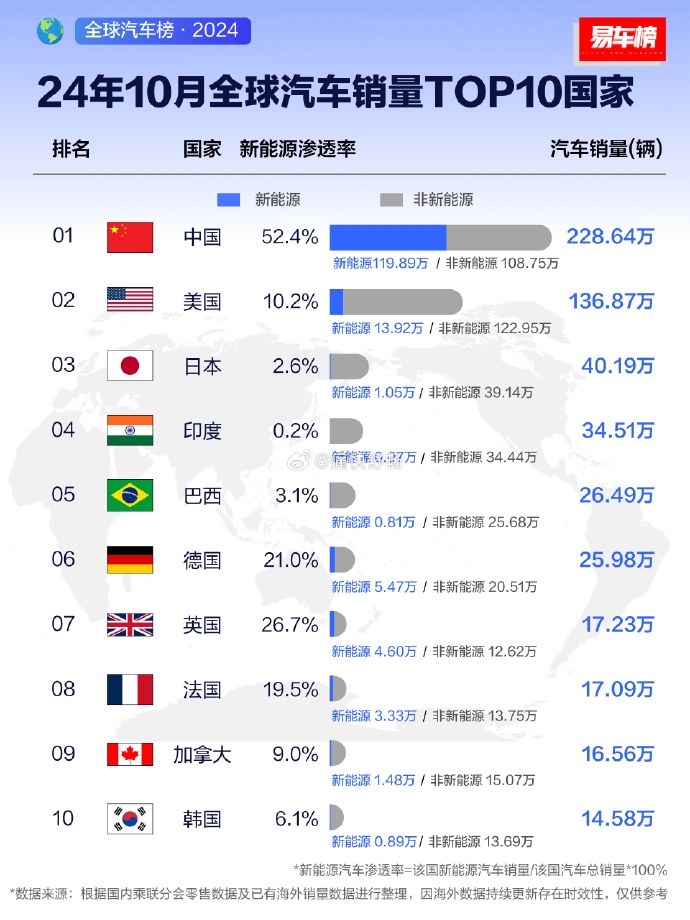
Task: Click the blue 新能源 legend swatch
Action: (229, 199)
